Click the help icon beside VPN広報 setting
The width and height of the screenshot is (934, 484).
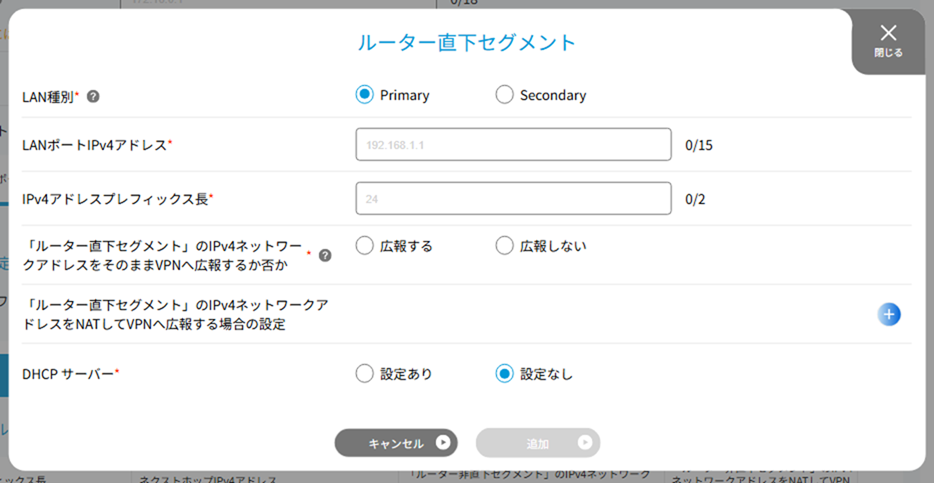click(x=325, y=255)
